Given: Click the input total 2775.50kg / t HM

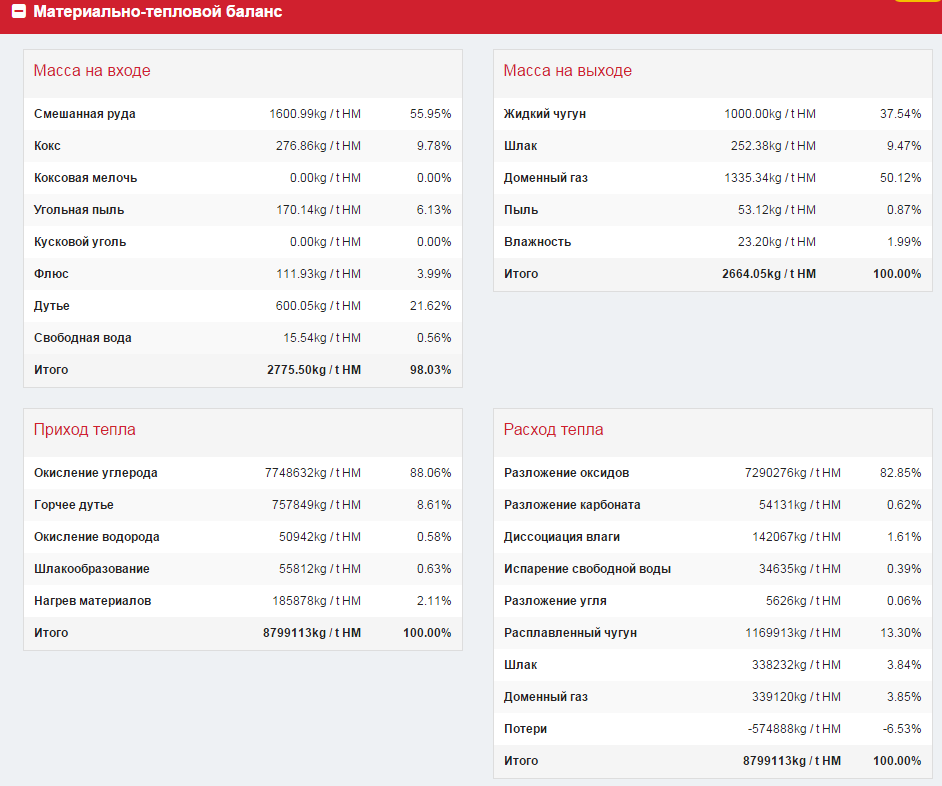Looking at the screenshot, I should 314,370.
